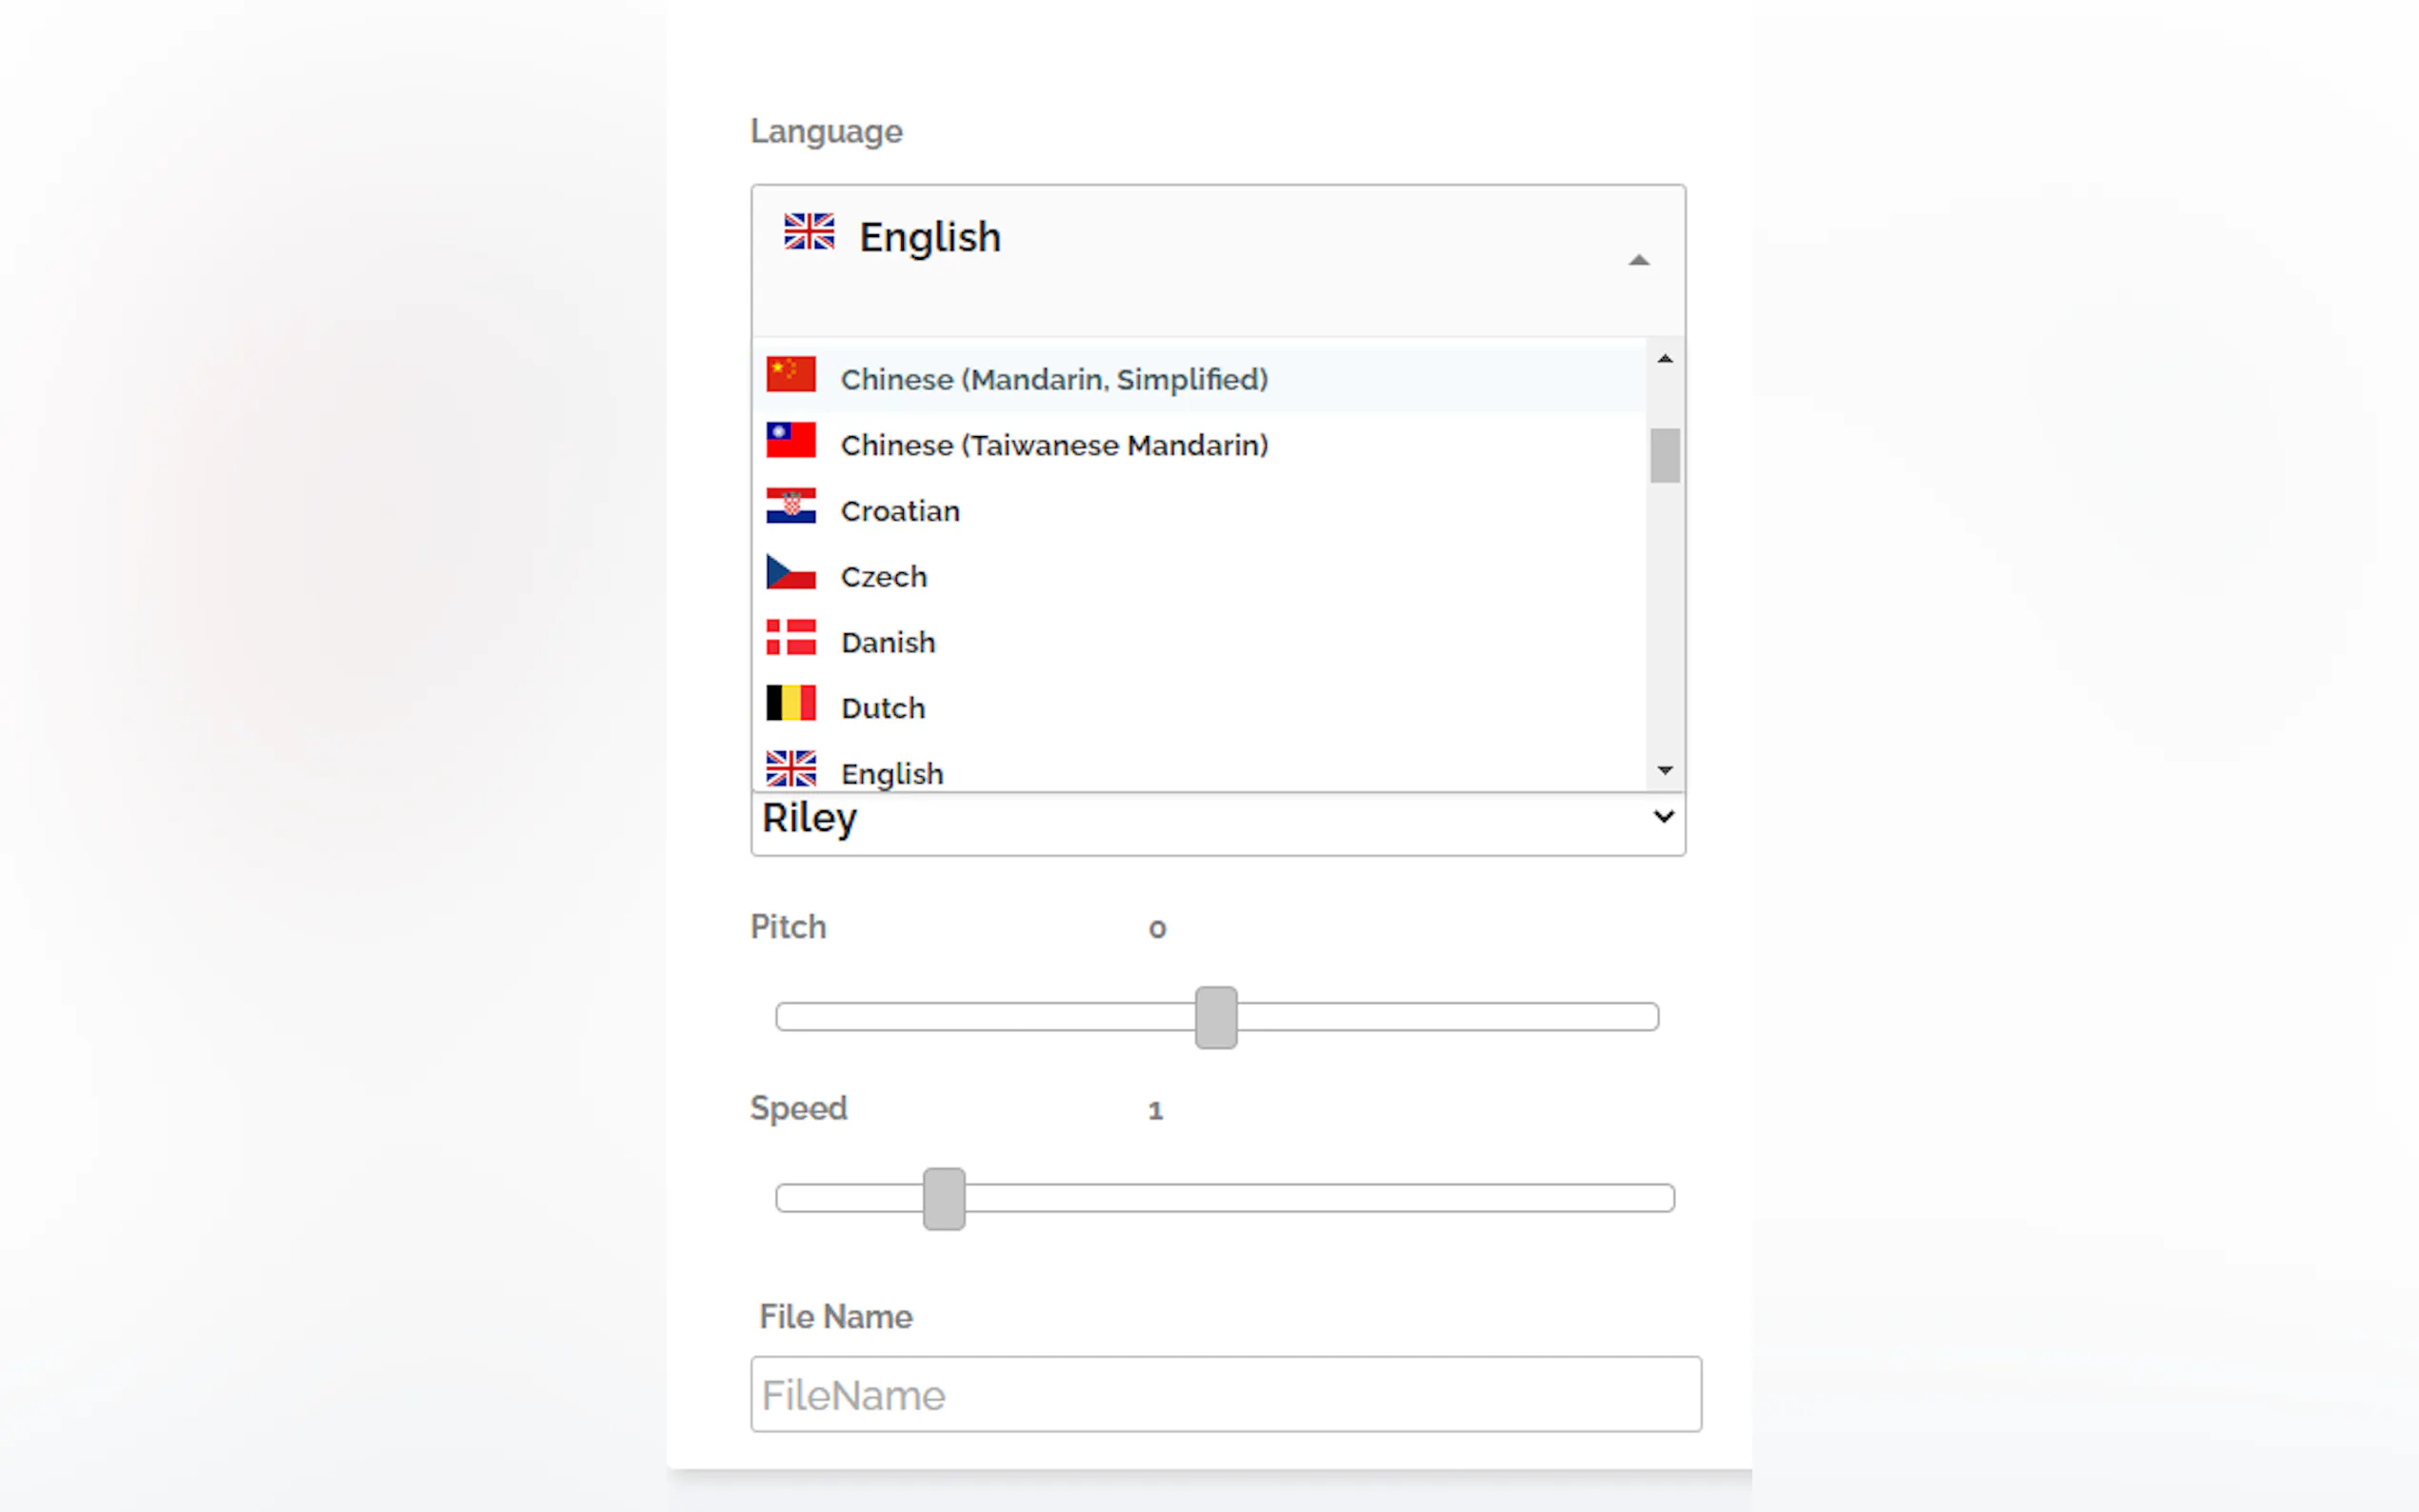Image resolution: width=2419 pixels, height=1512 pixels.
Task: Select Chinese (Mandarin, Simplified) option
Action: click(1054, 380)
